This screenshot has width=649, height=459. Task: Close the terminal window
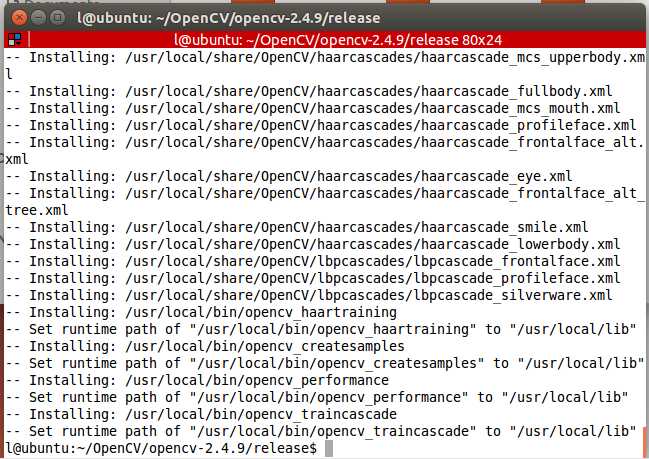[19, 17]
